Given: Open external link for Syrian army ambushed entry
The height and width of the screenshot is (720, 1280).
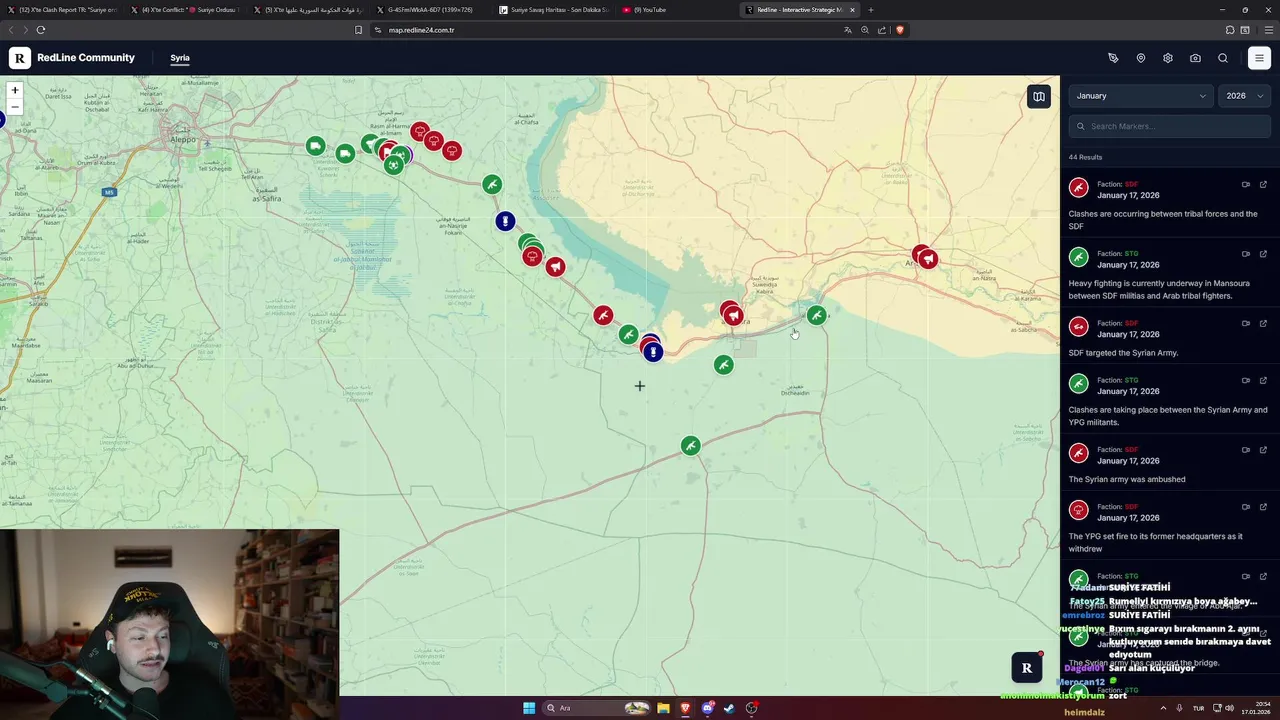Looking at the screenshot, I should 1263,450.
